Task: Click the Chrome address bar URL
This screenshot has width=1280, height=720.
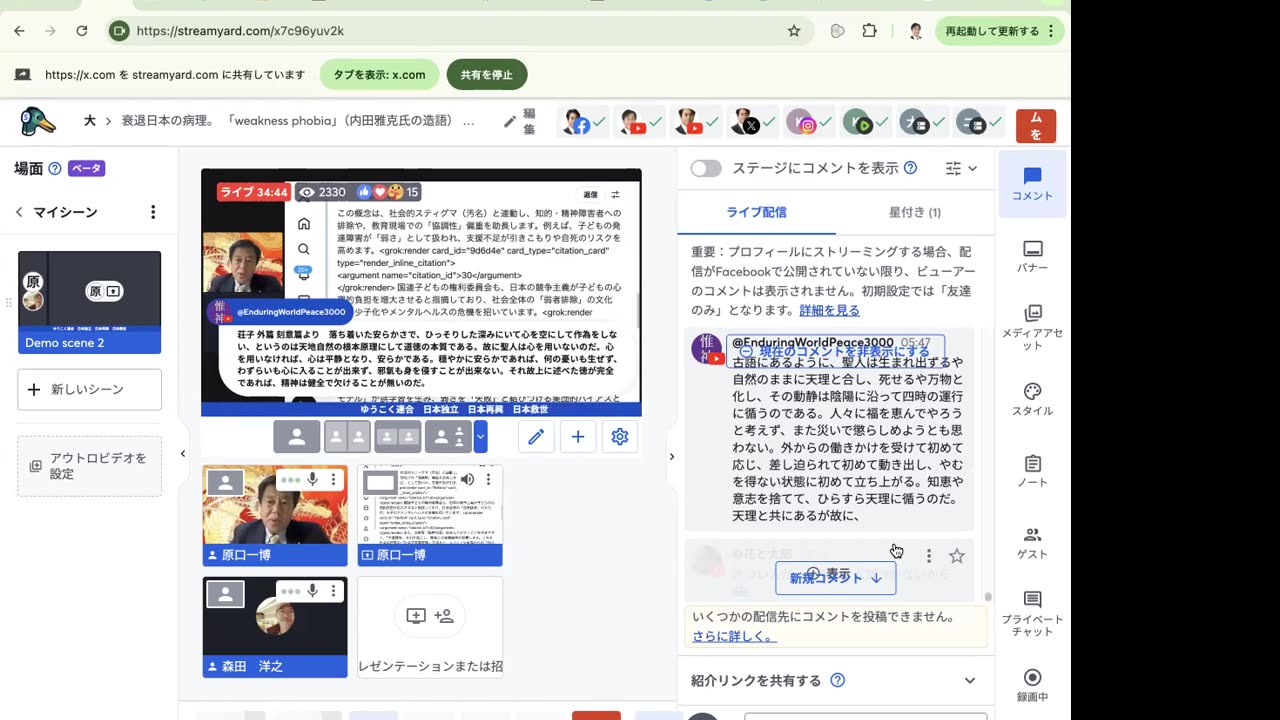Action: click(x=240, y=31)
